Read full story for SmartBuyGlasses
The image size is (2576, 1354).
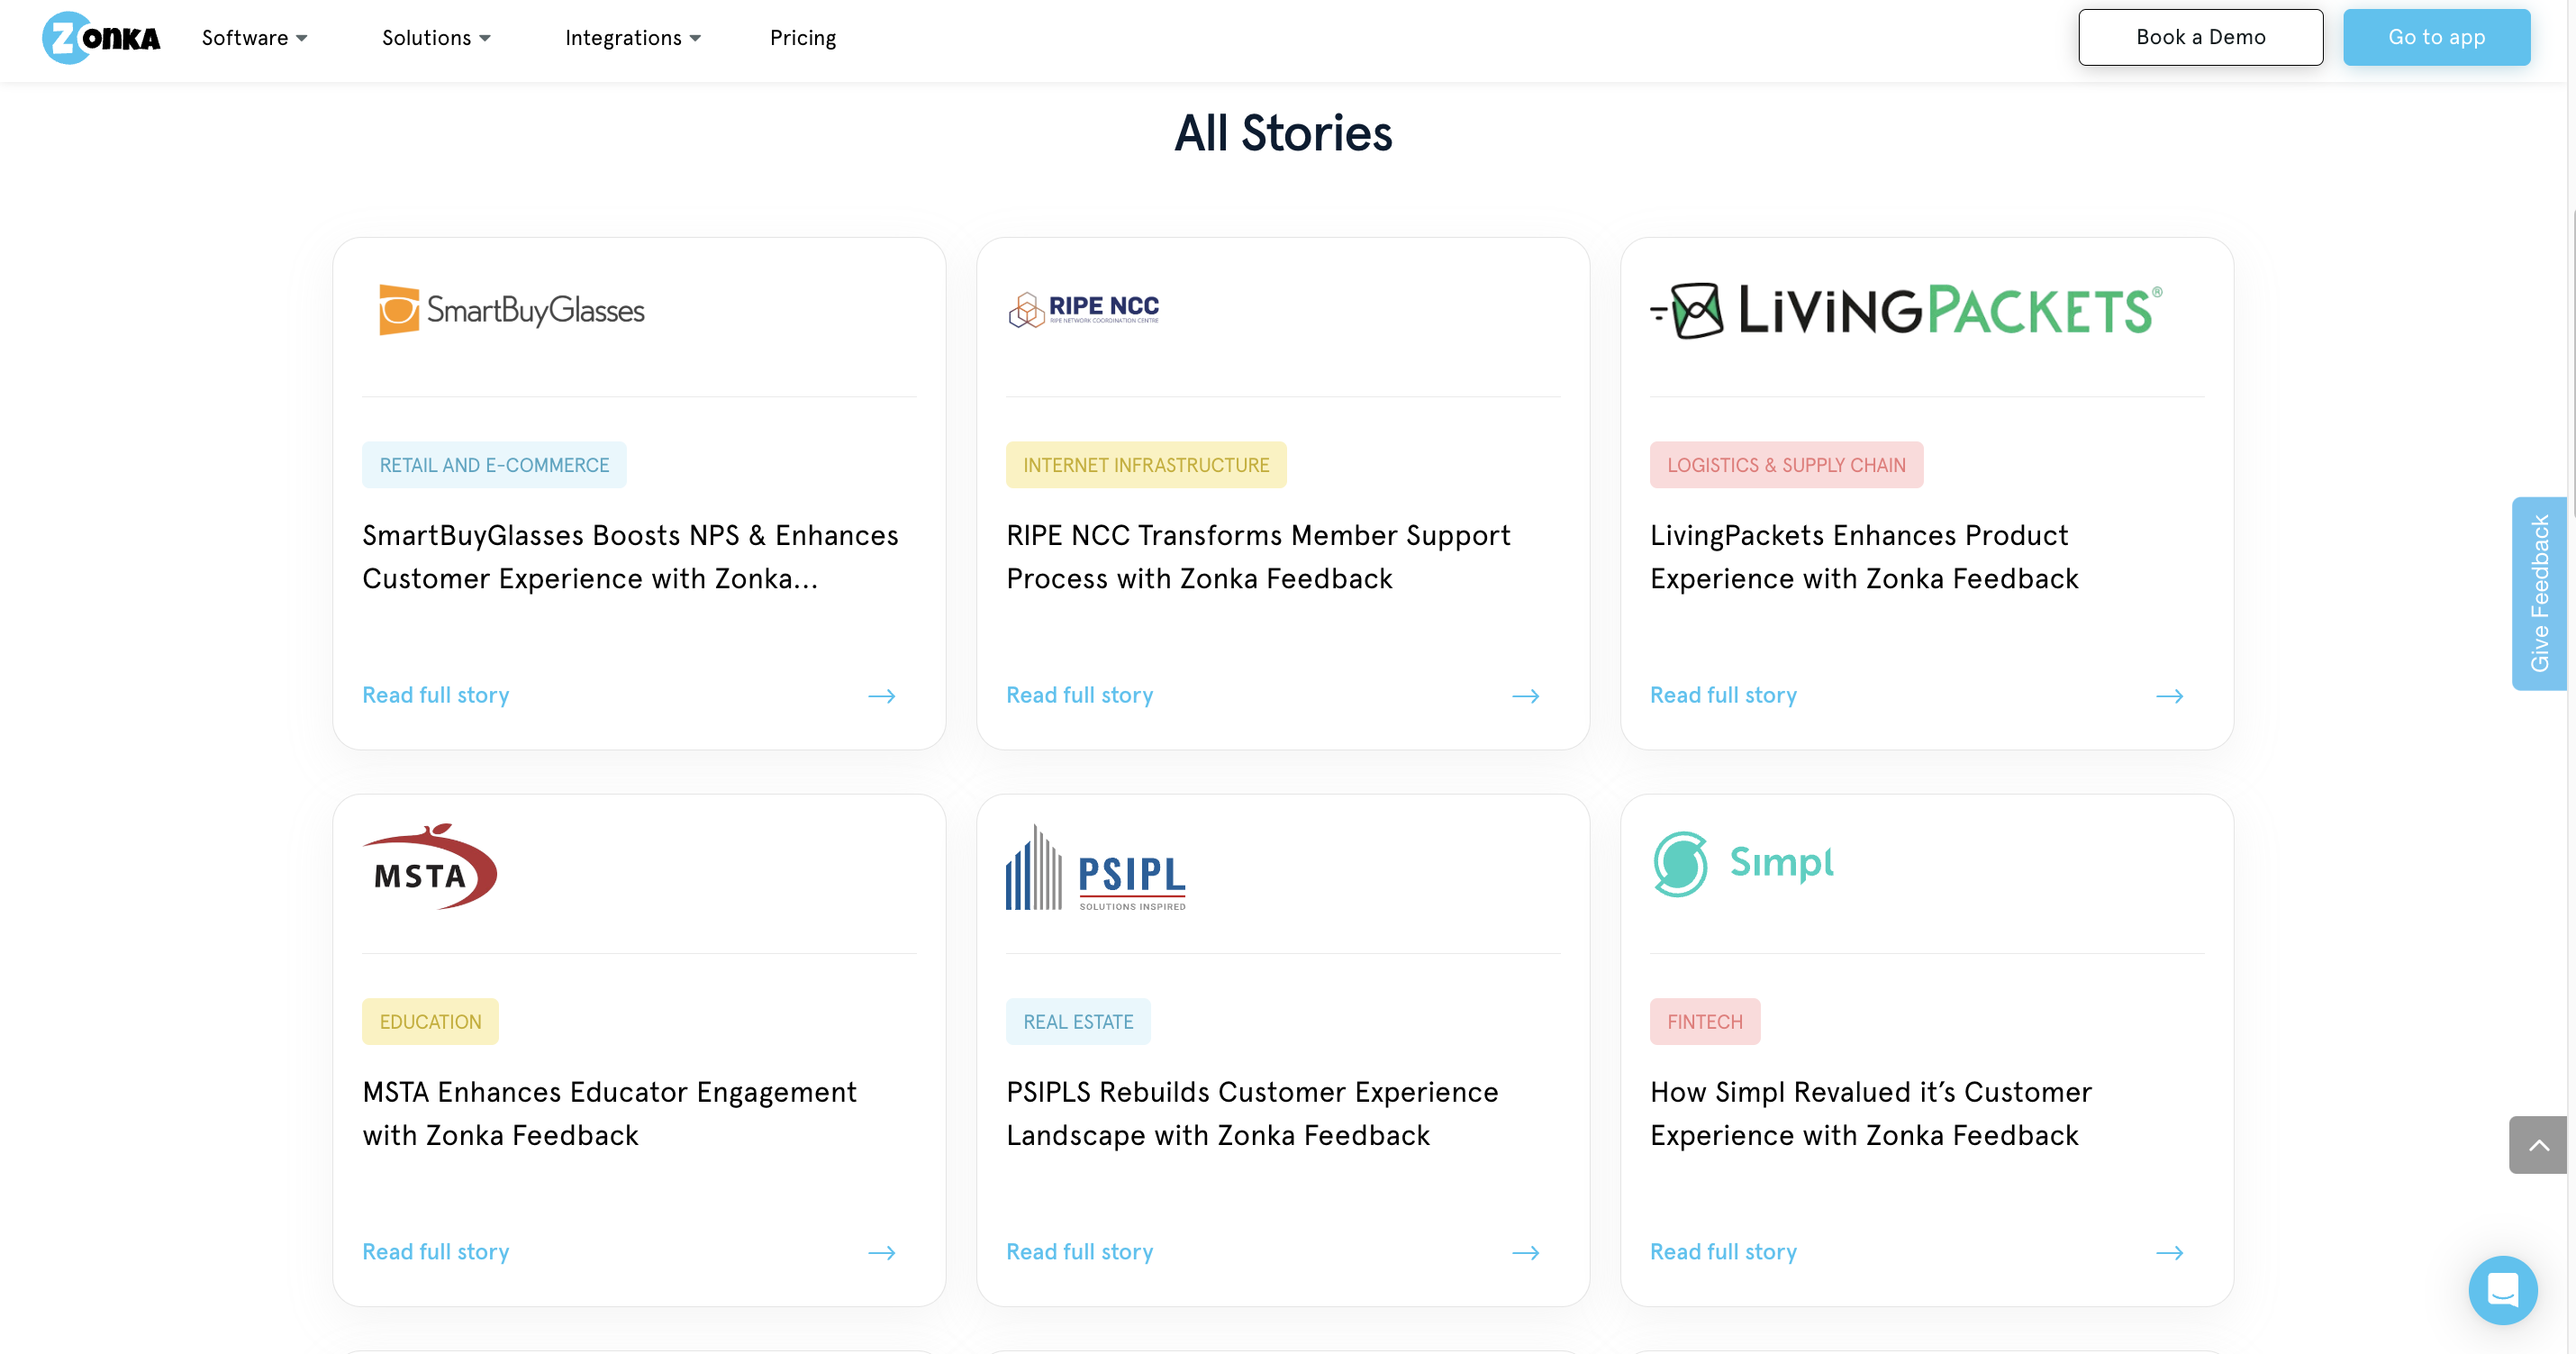[436, 695]
